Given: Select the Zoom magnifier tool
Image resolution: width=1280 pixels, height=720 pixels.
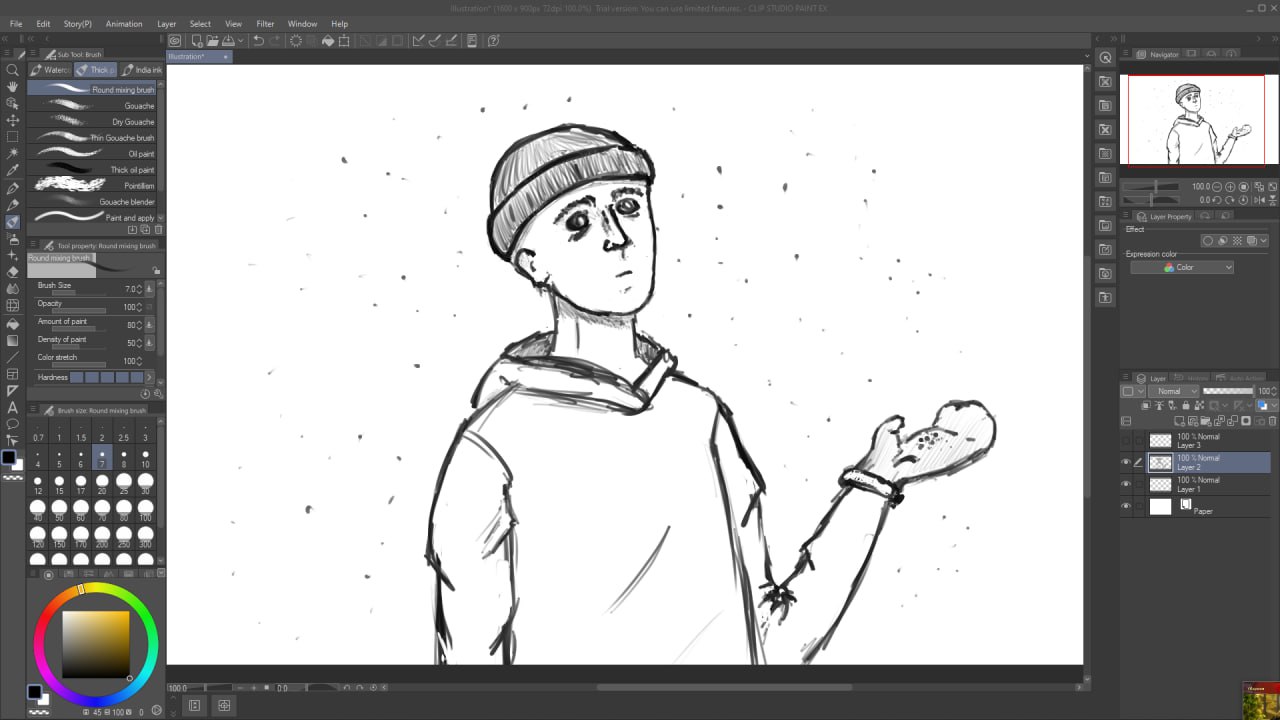Looking at the screenshot, I should pyautogui.click(x=13, y=70).
